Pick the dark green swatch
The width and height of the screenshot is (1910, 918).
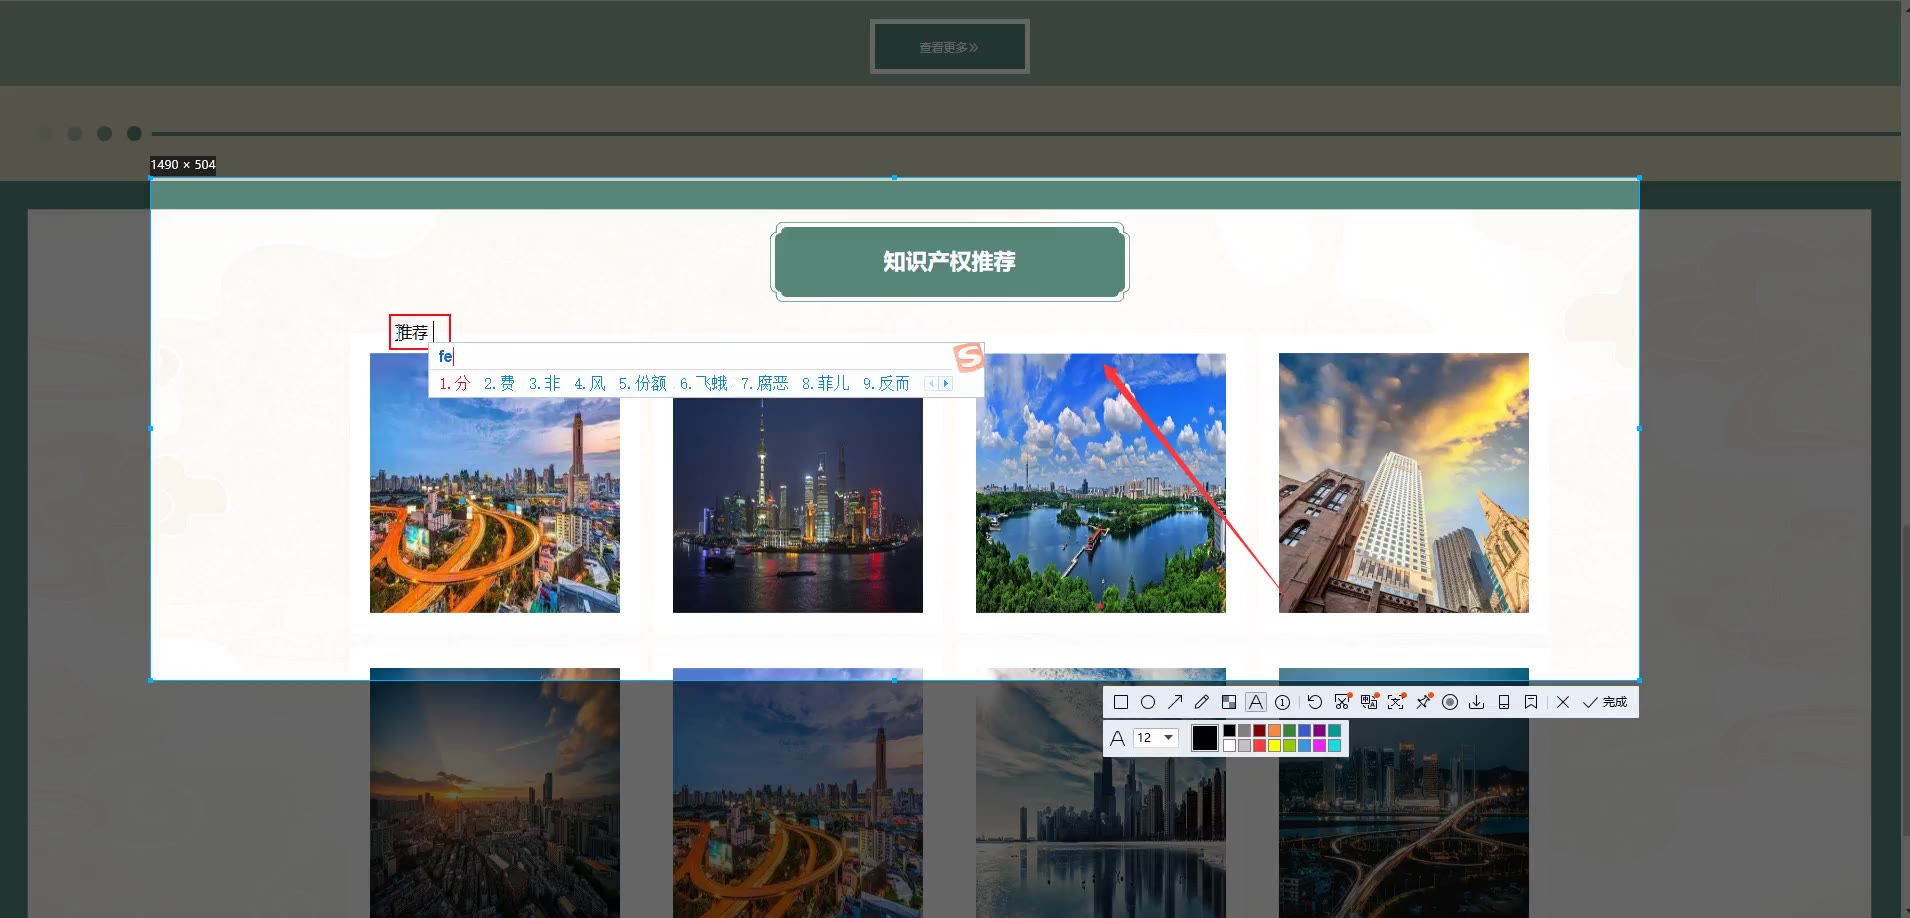pyautogui.click(x=1289, y=730)
